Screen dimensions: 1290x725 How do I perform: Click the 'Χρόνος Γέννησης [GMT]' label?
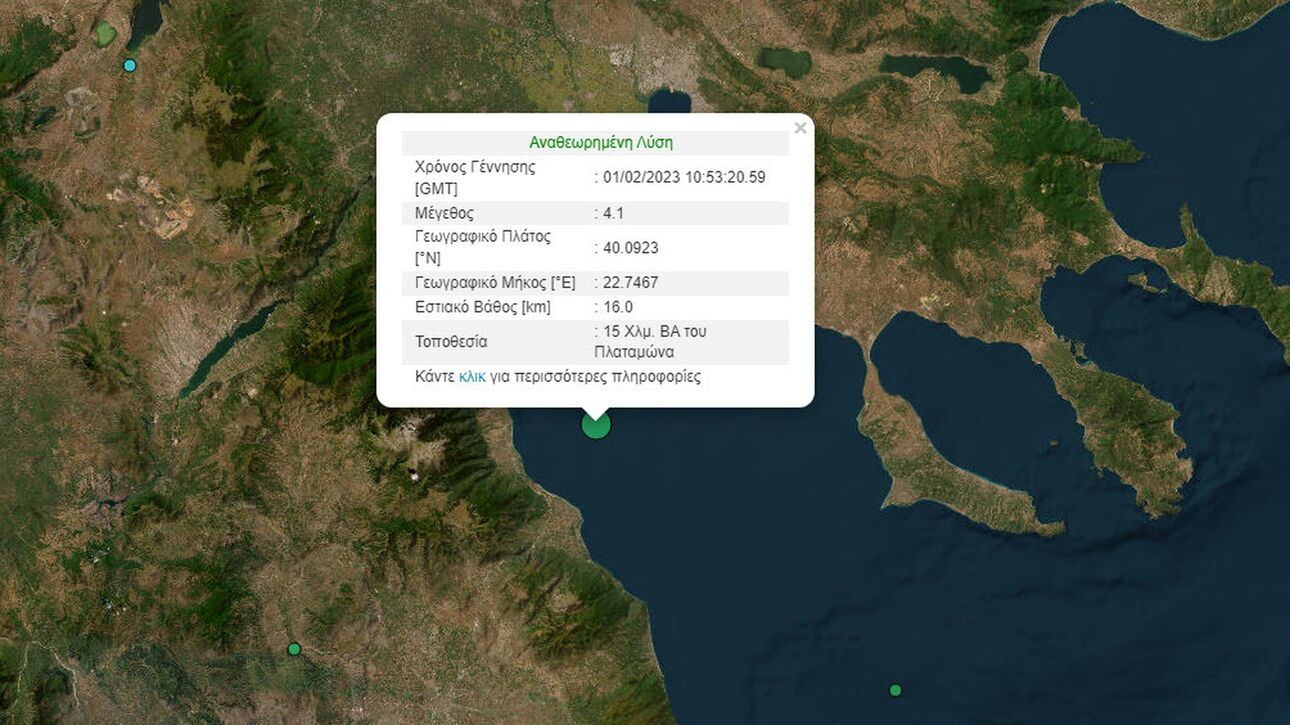pos(475,177)
